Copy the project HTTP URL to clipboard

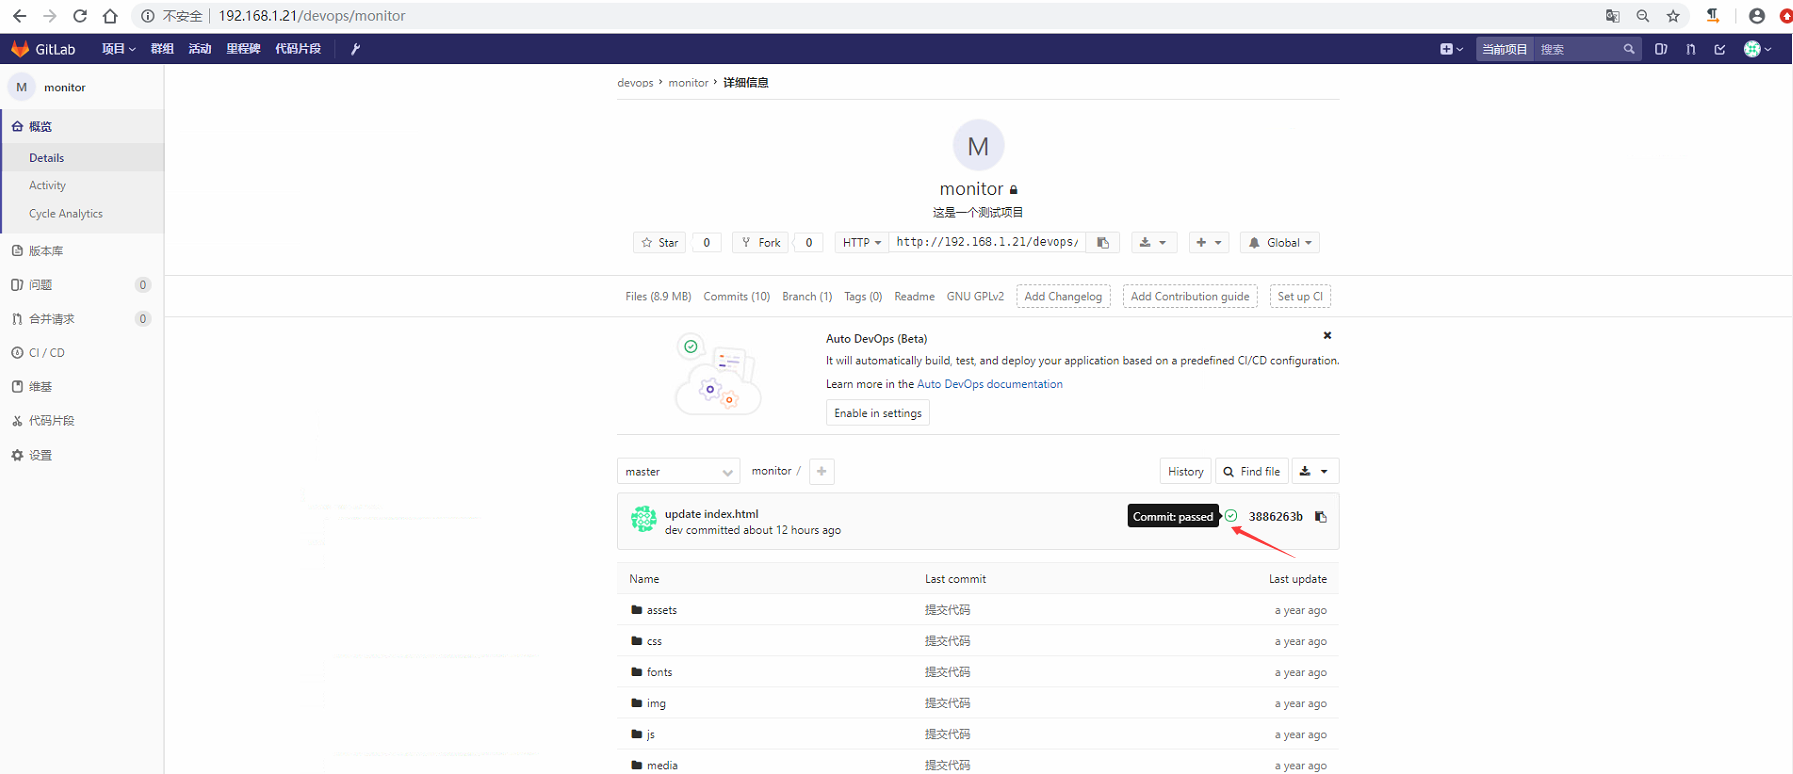coord(1103,243)
